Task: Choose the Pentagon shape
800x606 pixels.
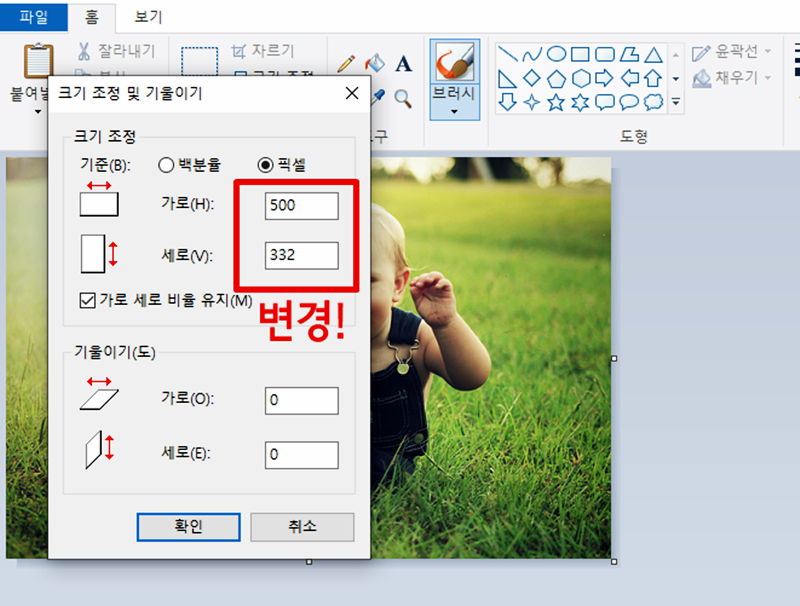Action: pyautogui.click(x=556, y=79)
